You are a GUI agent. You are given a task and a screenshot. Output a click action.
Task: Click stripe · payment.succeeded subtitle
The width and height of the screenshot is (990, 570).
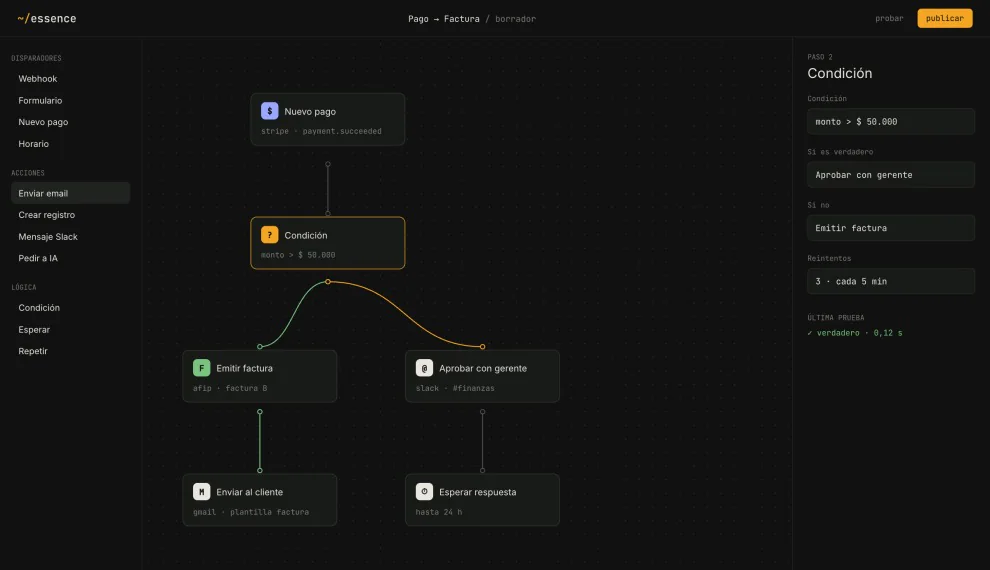[321, 131]
